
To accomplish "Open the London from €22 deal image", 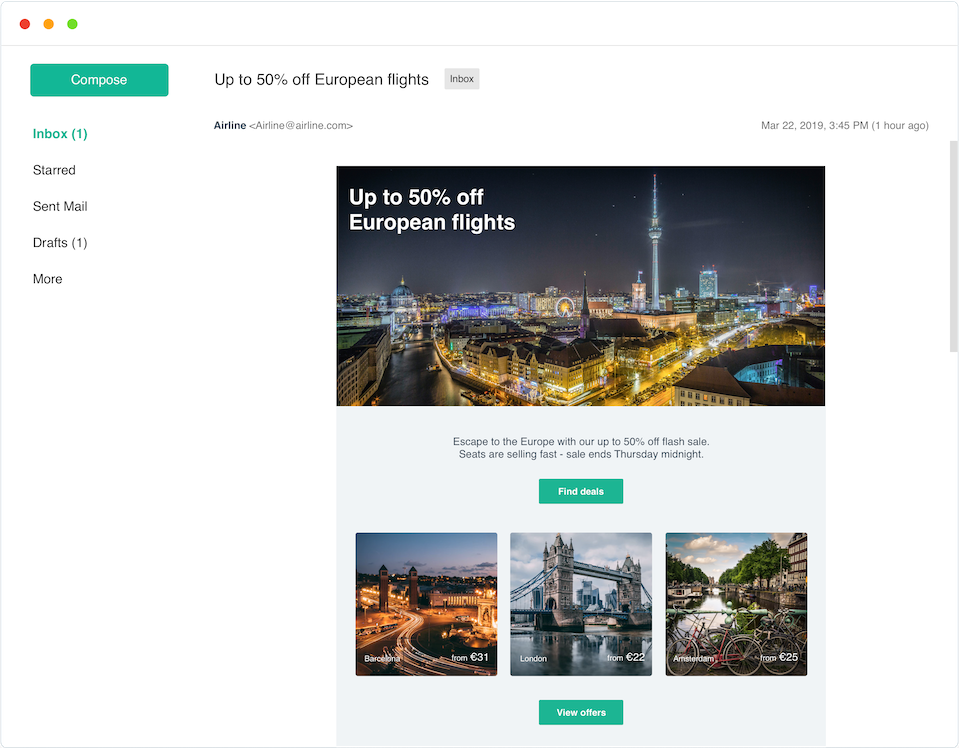I will (x=581, y=604).
